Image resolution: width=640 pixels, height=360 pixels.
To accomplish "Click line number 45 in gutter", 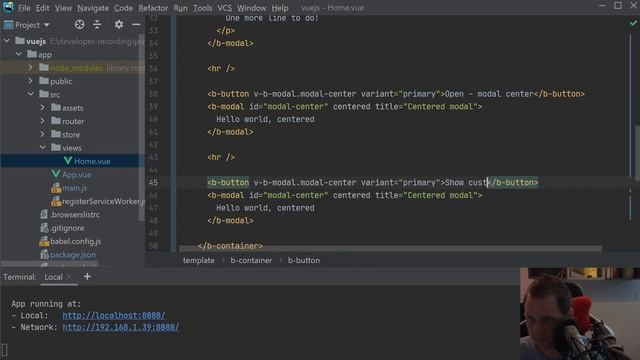I will pyautogui.click(x=153, y=182).
